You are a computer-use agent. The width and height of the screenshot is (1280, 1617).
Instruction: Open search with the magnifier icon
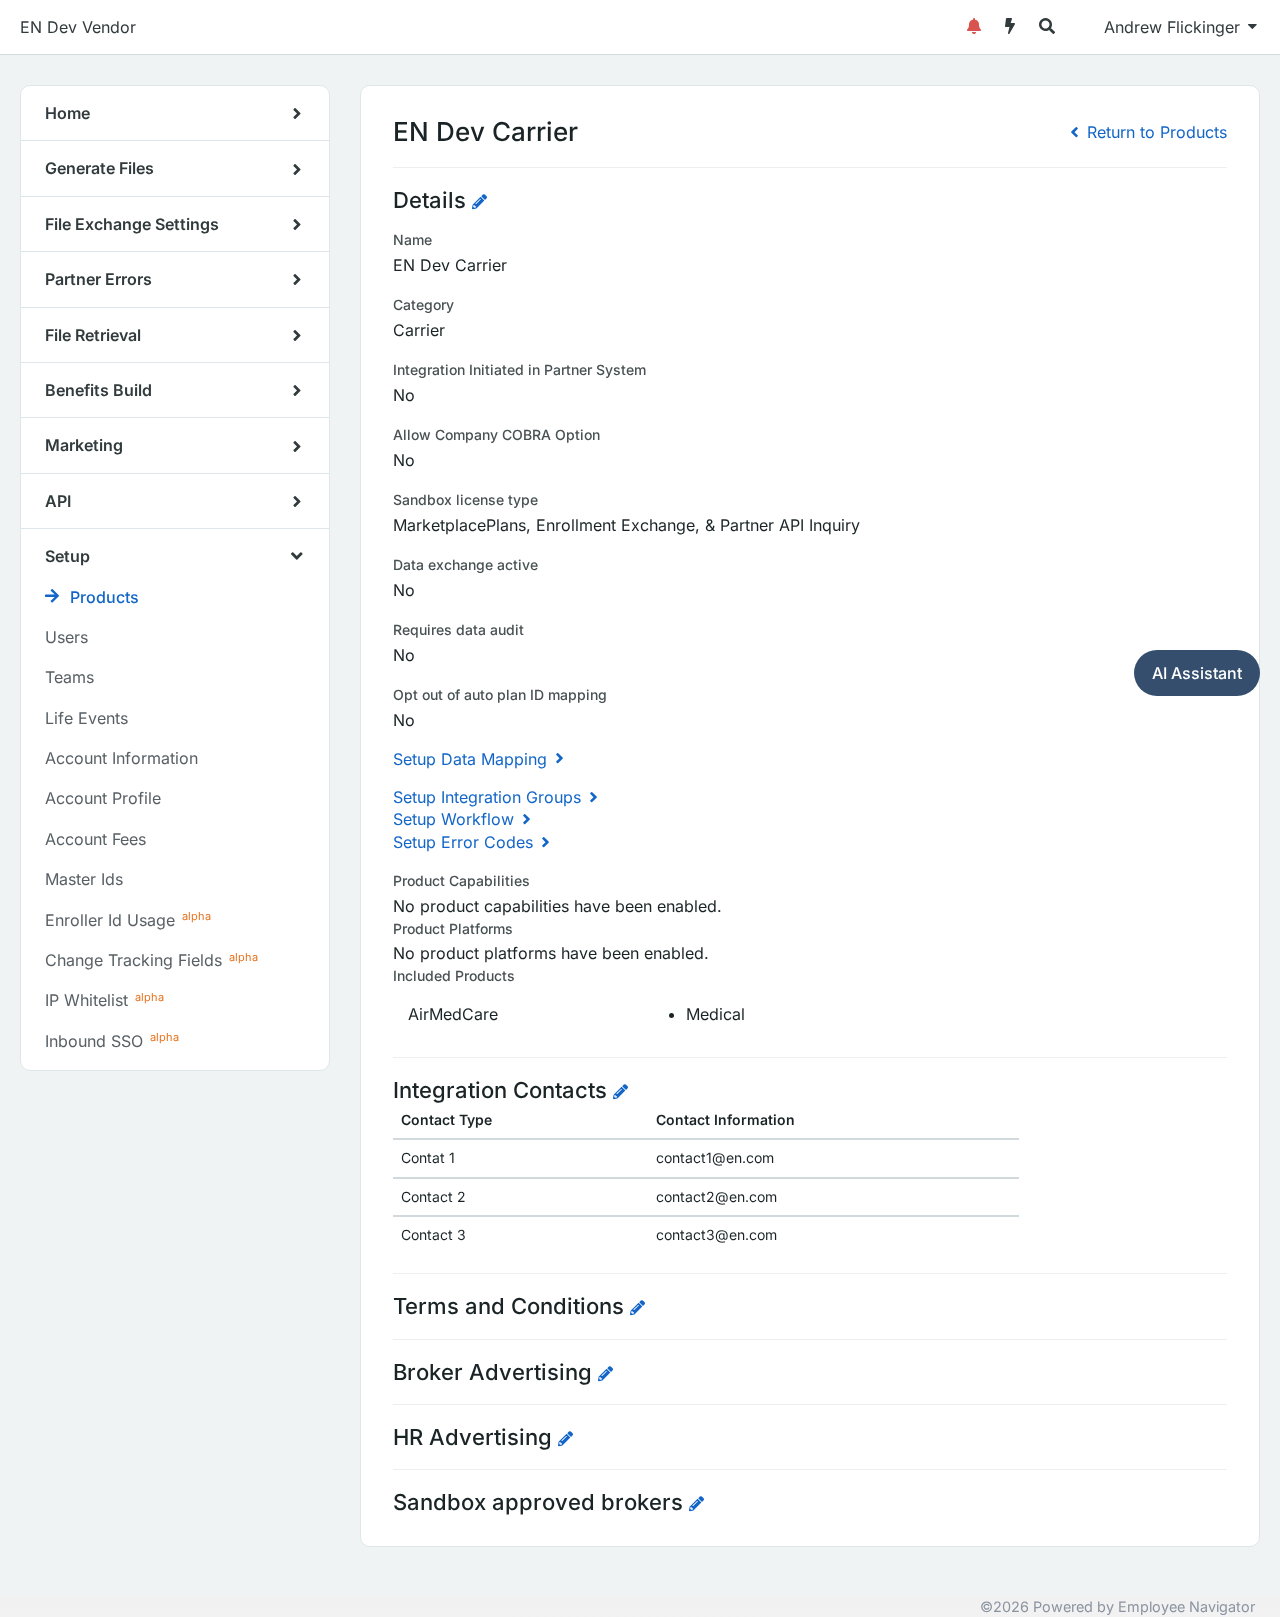pyautogui.click(x=1047, y=27)
